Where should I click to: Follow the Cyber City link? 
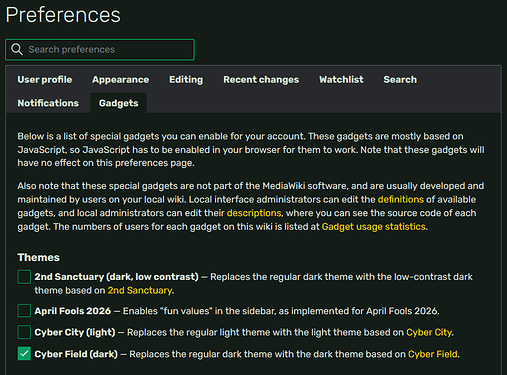429,332
